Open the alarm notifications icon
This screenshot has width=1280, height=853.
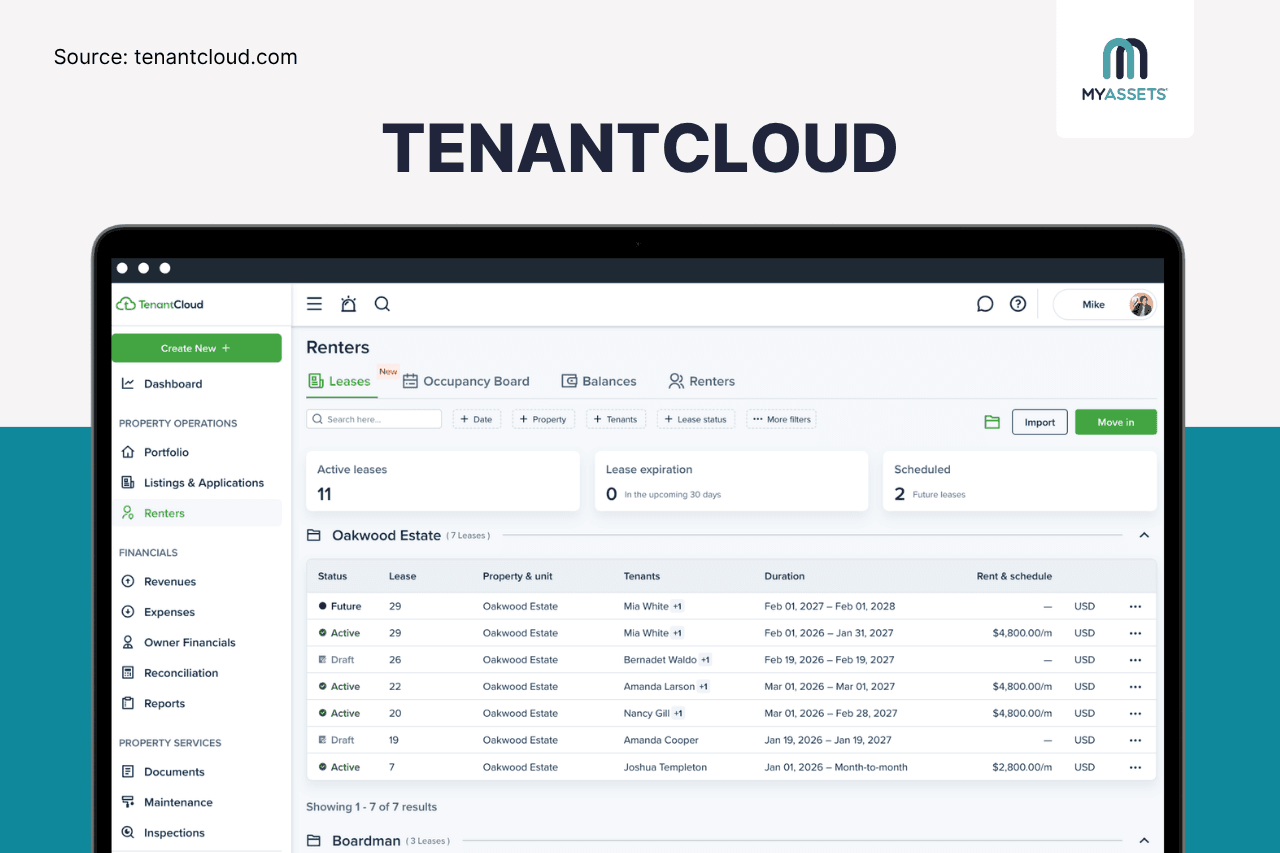tap(348, 304)
